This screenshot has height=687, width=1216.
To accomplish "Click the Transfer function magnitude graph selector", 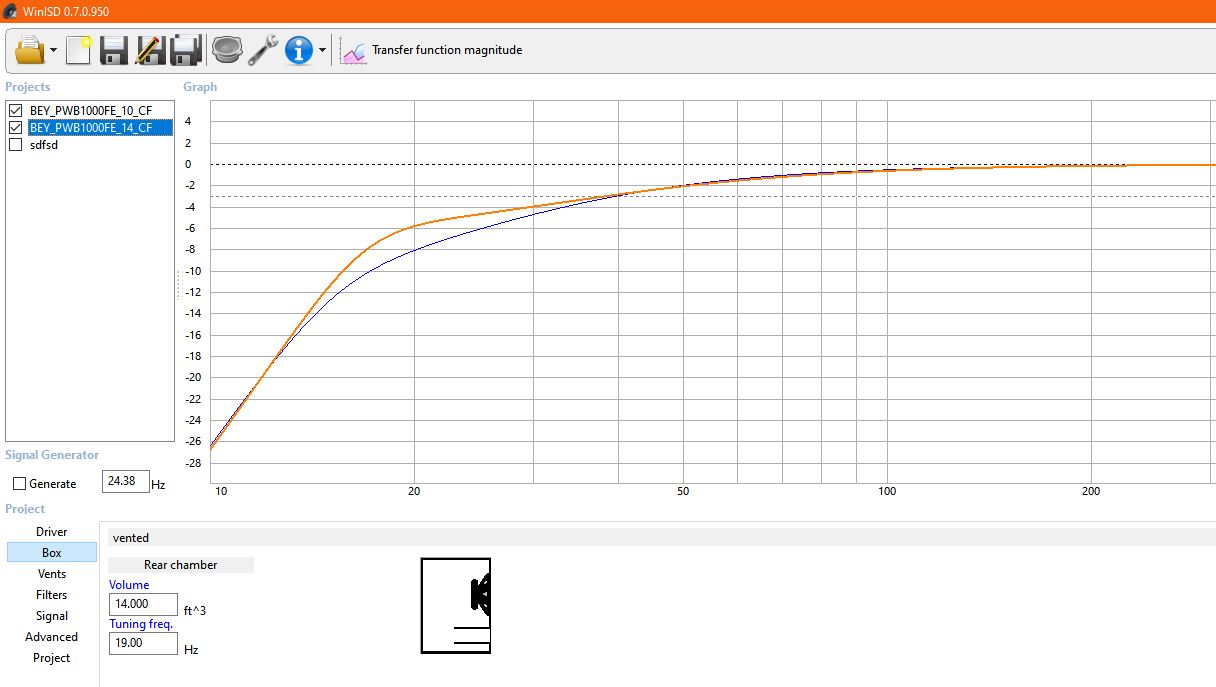I will [447, 50].
